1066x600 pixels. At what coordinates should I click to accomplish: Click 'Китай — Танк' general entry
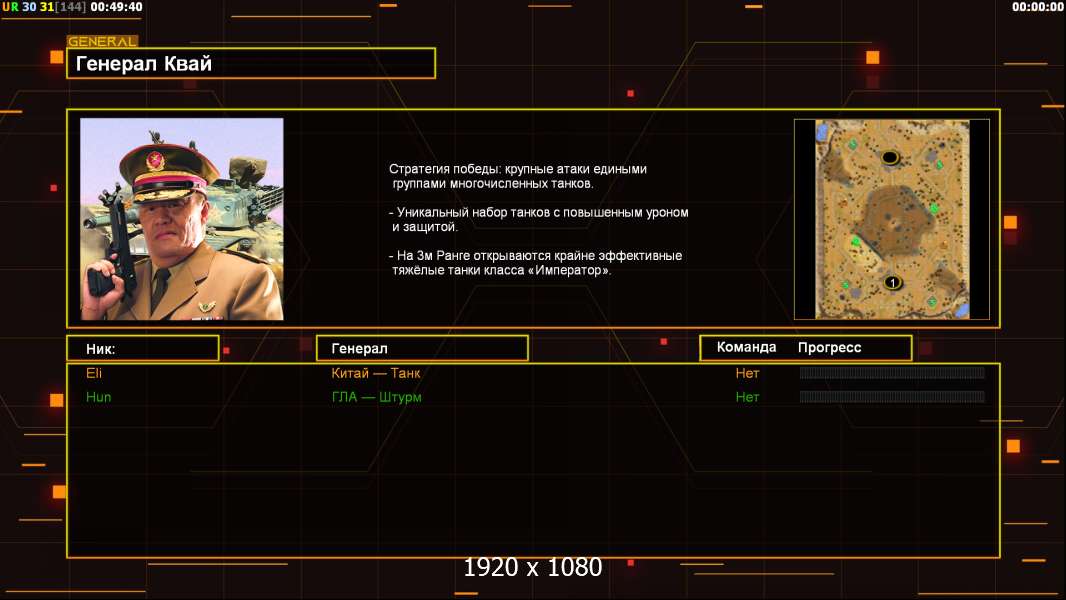[375, 373]
